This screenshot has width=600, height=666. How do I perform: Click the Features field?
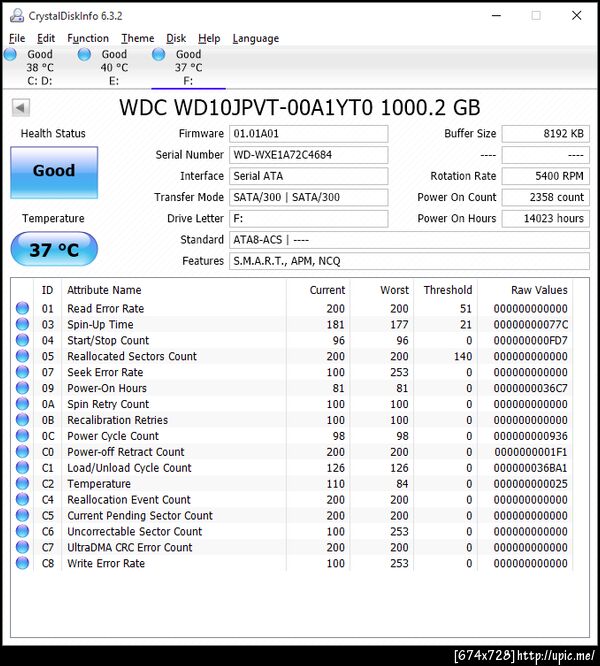(x=409, y=261)
